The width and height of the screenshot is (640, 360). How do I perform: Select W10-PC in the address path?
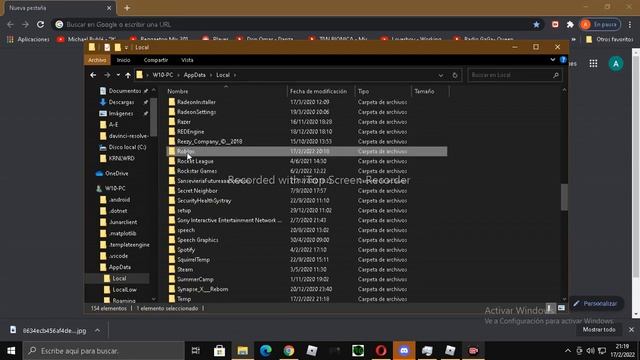point(163,75)
